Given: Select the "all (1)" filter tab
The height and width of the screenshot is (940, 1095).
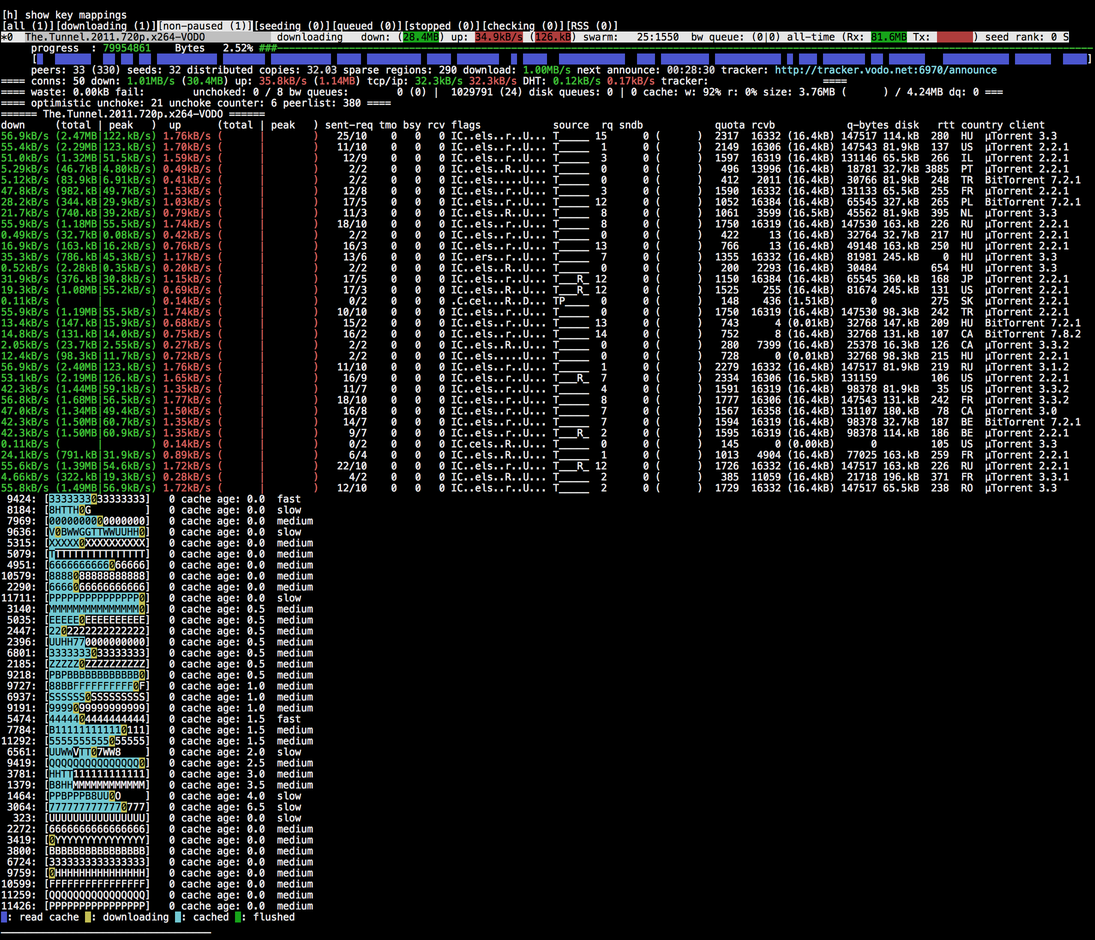Looking at the screenshot, I should pos(27,26).
